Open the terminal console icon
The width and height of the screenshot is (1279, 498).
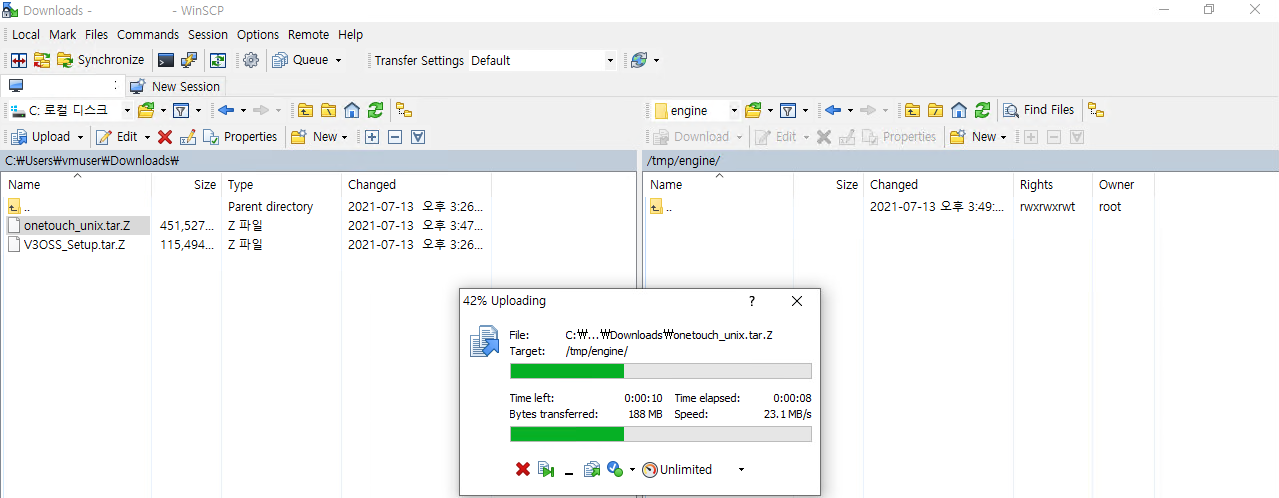pyautogui.click(x=166, y=60)
